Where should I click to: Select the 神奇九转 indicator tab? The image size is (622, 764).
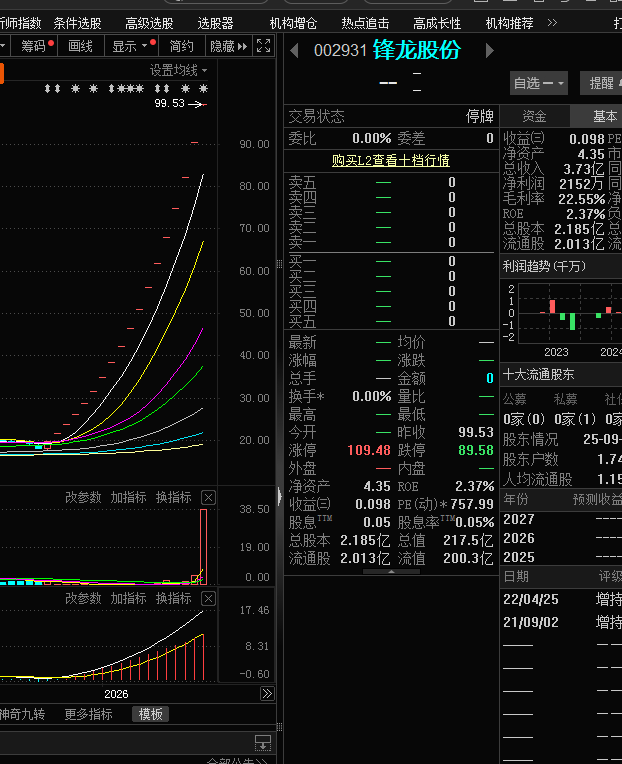(22, 714)
